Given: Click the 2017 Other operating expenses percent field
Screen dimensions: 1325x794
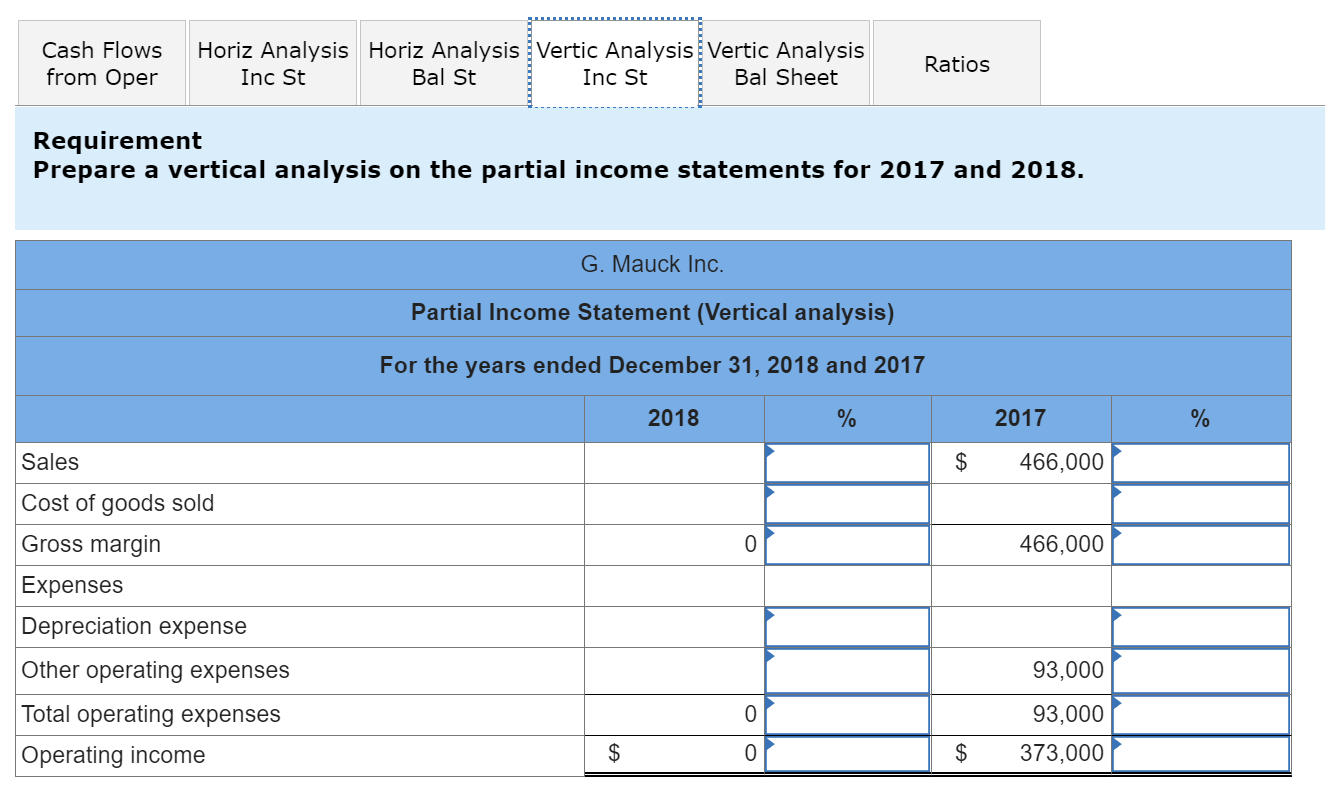Looking at the screenshot, I should (1201, 671).
